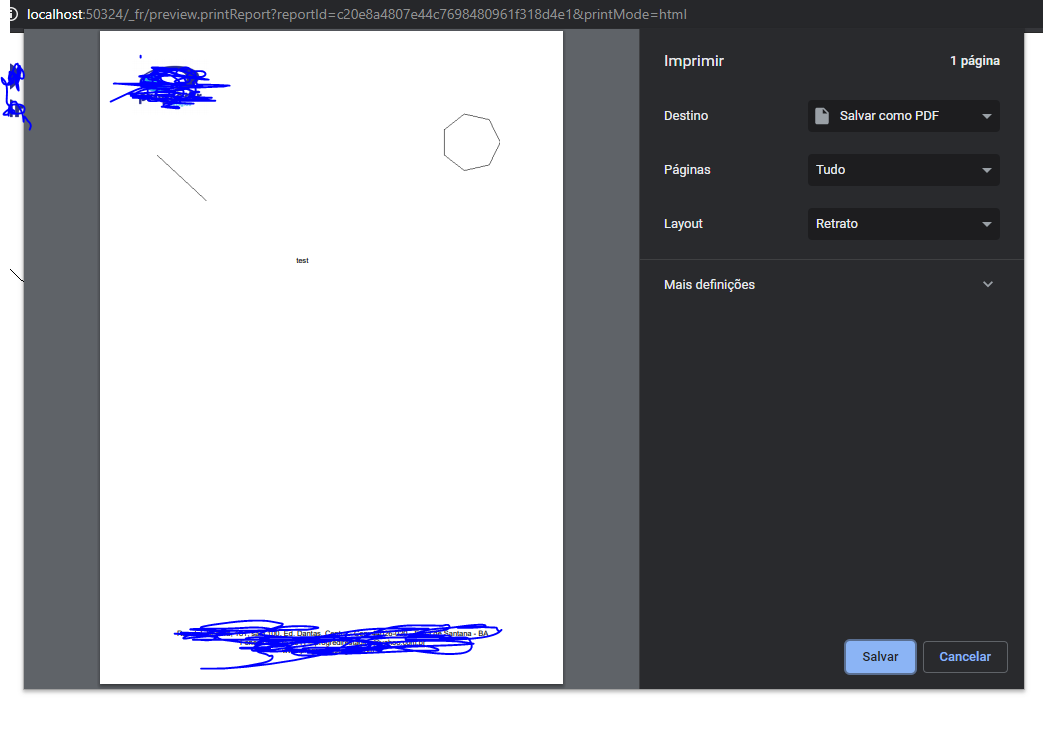Open the Layout dropdown set to Retrato
The height and width of the screenshot is (730, 1043).
pyautogui.click(x=903, y=224)
